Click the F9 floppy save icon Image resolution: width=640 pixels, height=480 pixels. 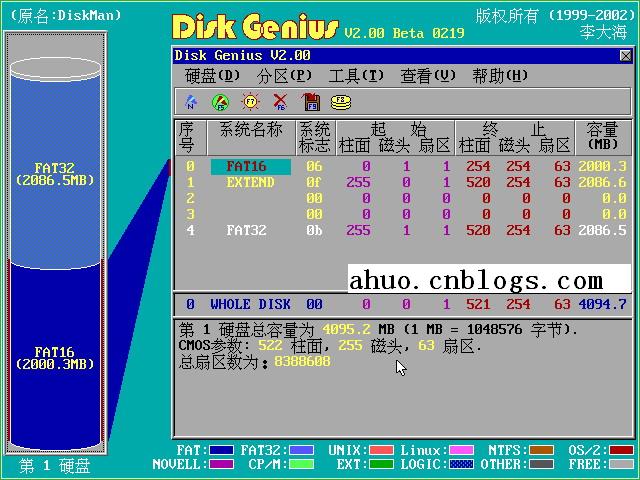[311, 102]
